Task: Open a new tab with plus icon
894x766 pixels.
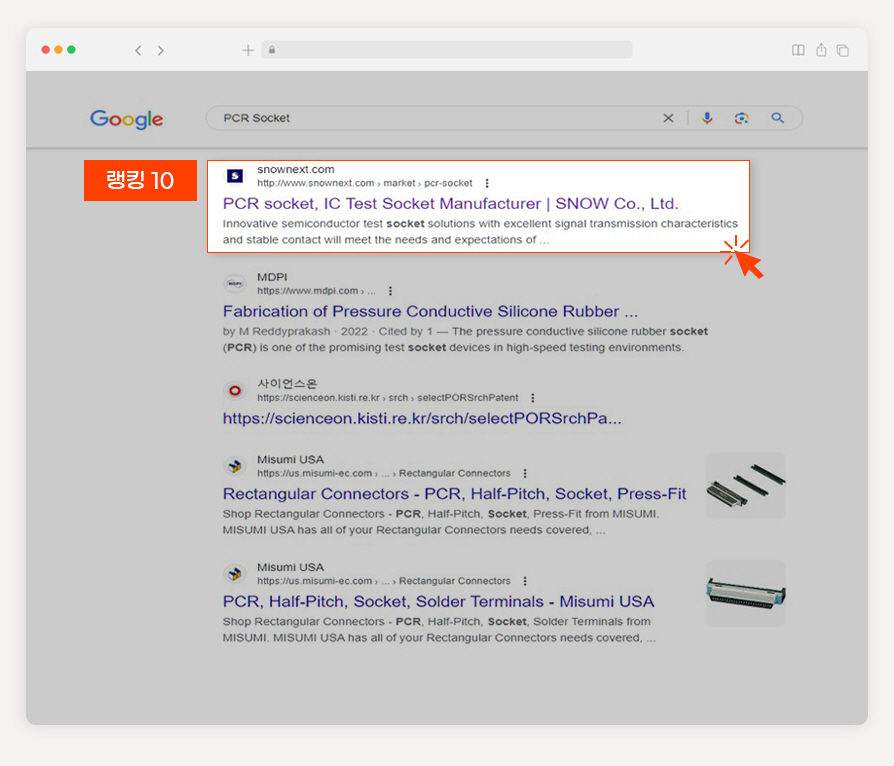Action: pos(248,51)
